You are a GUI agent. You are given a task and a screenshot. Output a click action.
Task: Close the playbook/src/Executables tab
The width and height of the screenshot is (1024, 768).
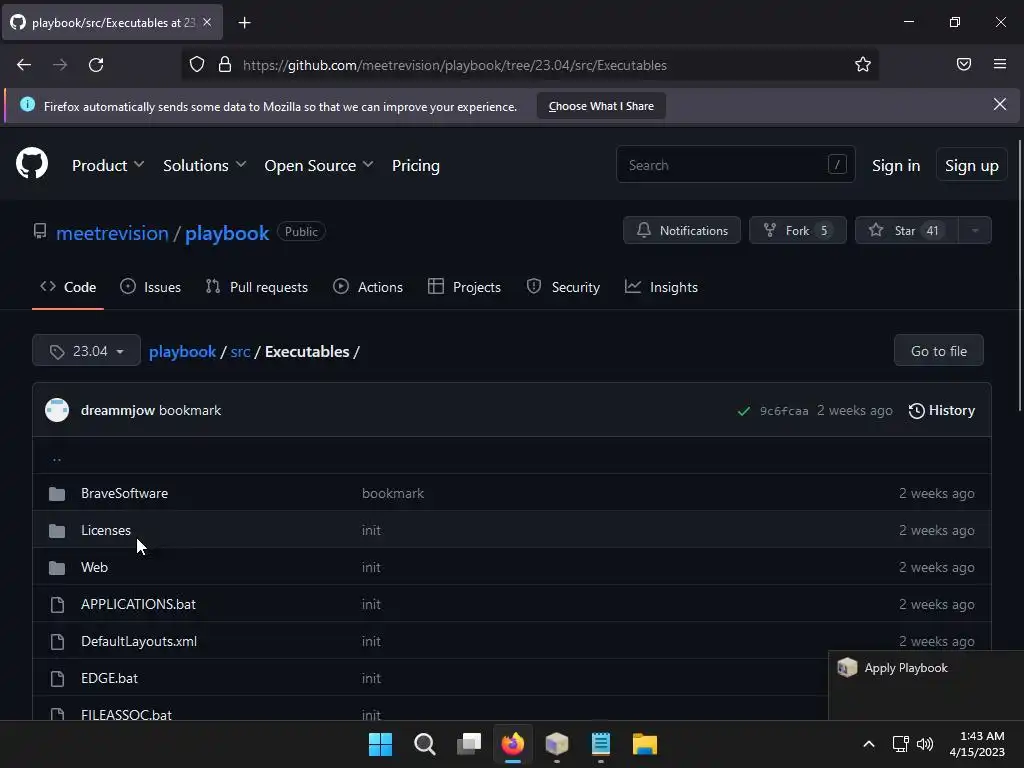207,22
